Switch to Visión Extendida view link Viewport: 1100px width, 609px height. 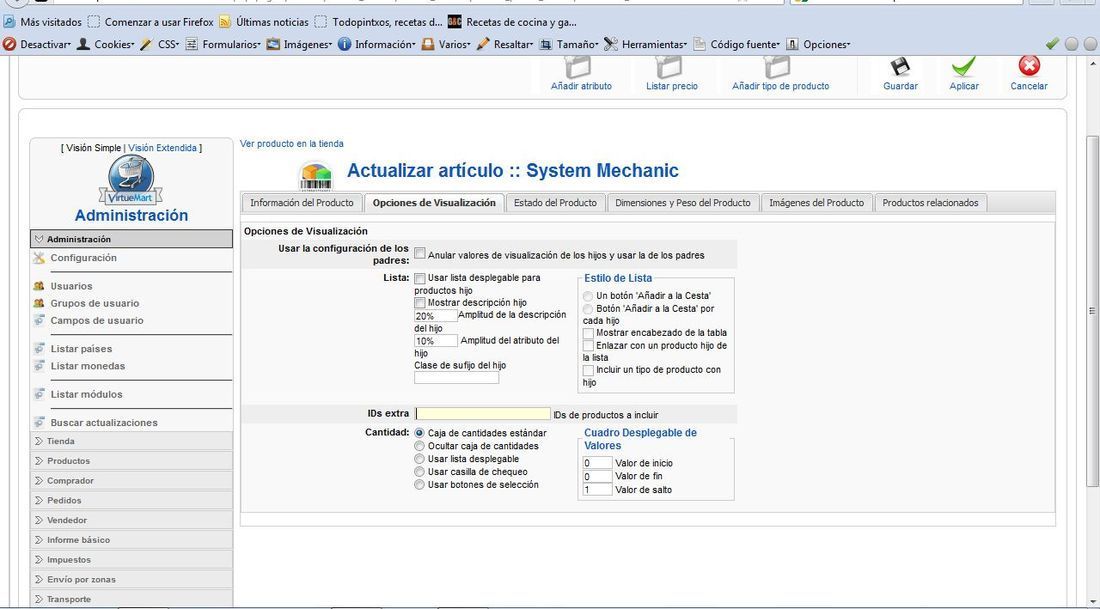[x=162, y=148]
